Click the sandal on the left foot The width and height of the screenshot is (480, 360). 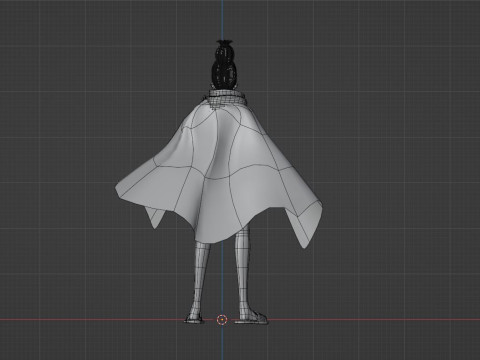point(194,319)
